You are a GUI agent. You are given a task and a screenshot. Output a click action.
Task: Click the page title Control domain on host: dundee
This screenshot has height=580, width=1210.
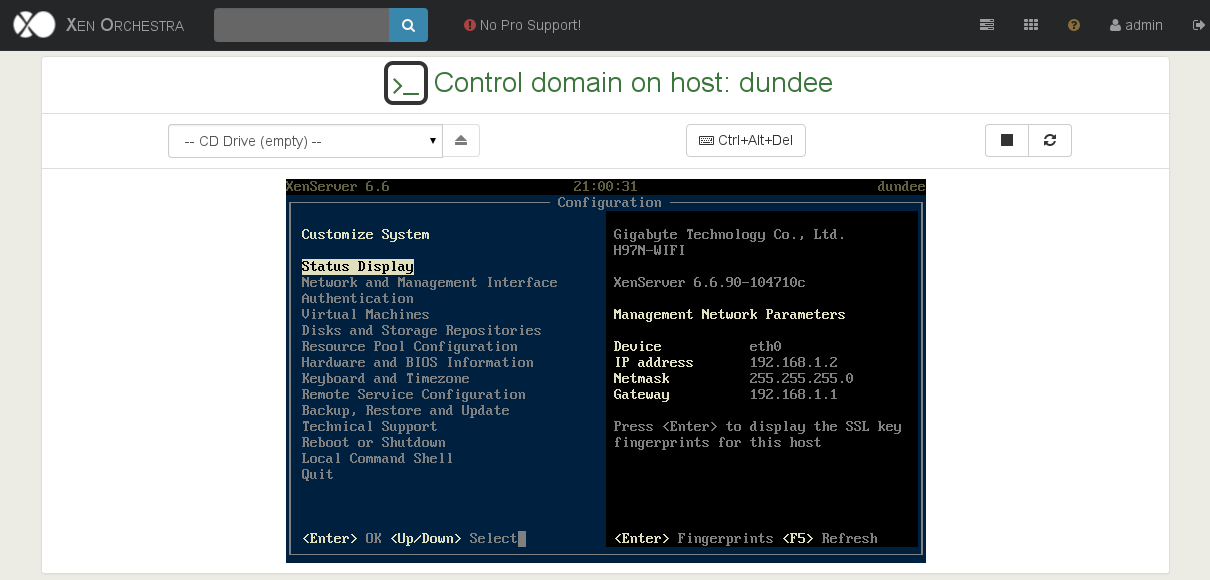(633, 83)
